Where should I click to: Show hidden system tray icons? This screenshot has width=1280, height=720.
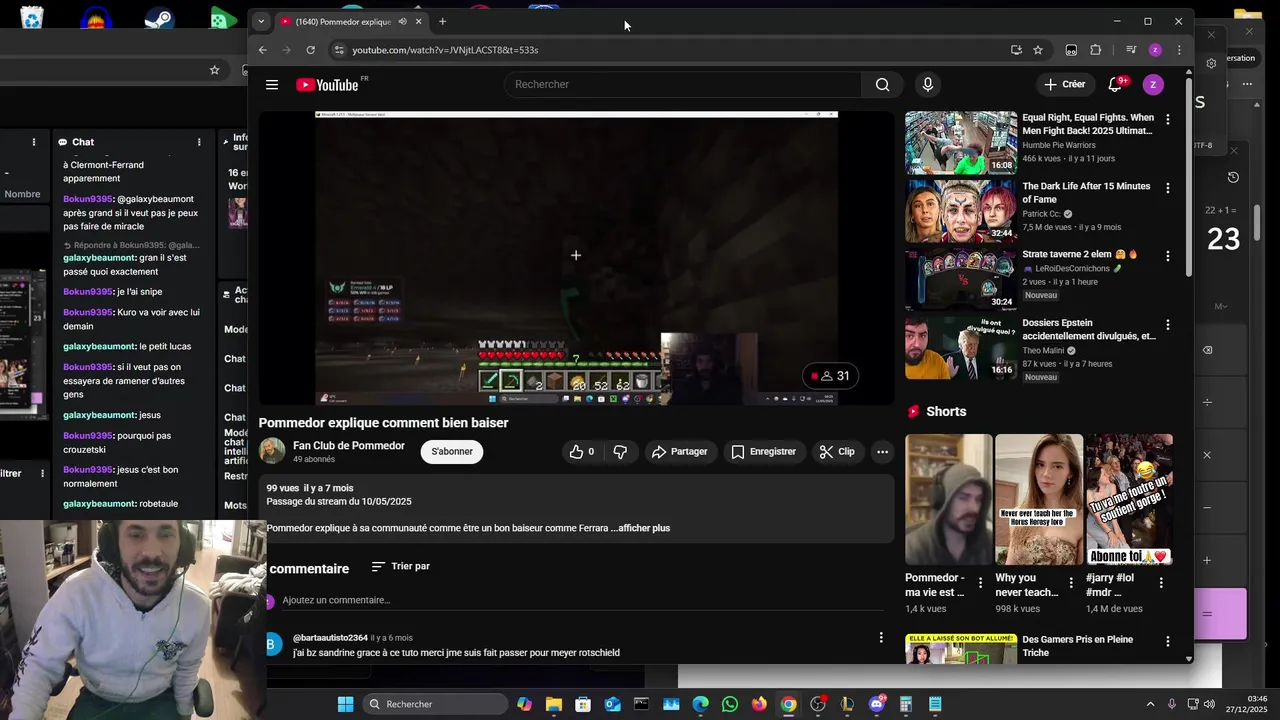[1150, 704]
